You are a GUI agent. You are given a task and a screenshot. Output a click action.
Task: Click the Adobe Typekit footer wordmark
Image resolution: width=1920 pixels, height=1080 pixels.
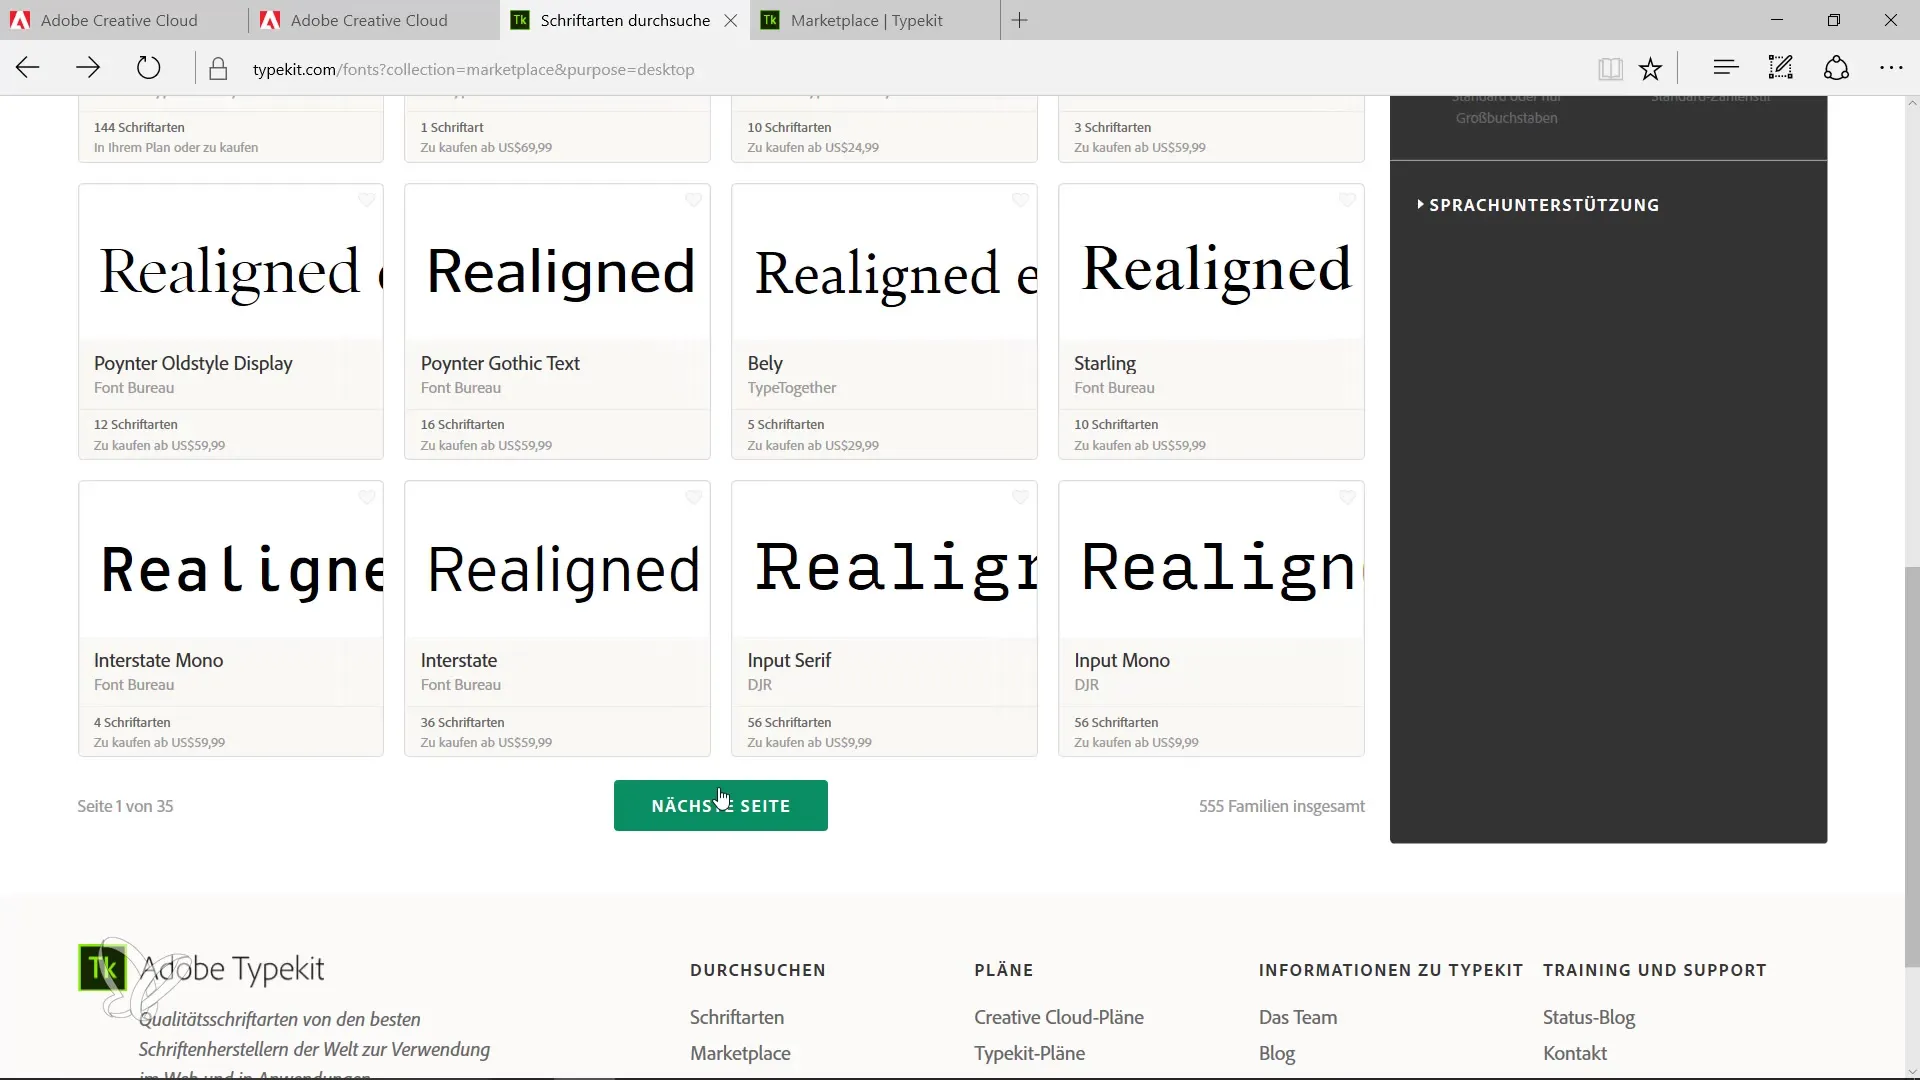pos(232,968)
